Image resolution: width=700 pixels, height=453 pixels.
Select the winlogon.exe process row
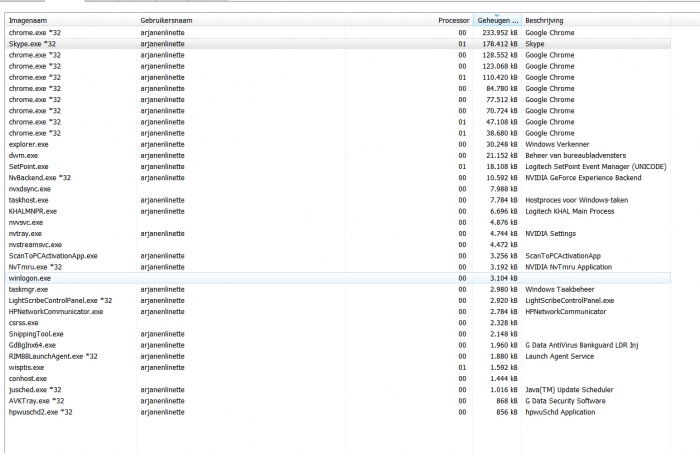tap(338, 278)
